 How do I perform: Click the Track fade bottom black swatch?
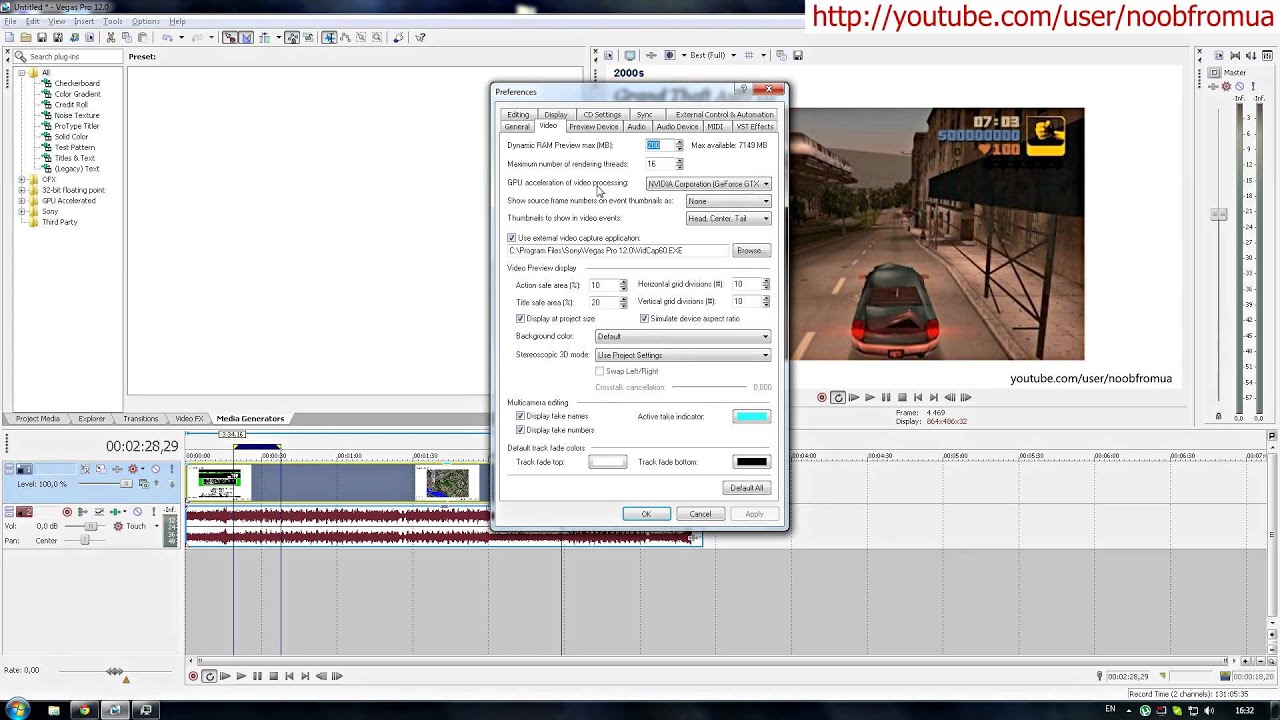(751, 462)
